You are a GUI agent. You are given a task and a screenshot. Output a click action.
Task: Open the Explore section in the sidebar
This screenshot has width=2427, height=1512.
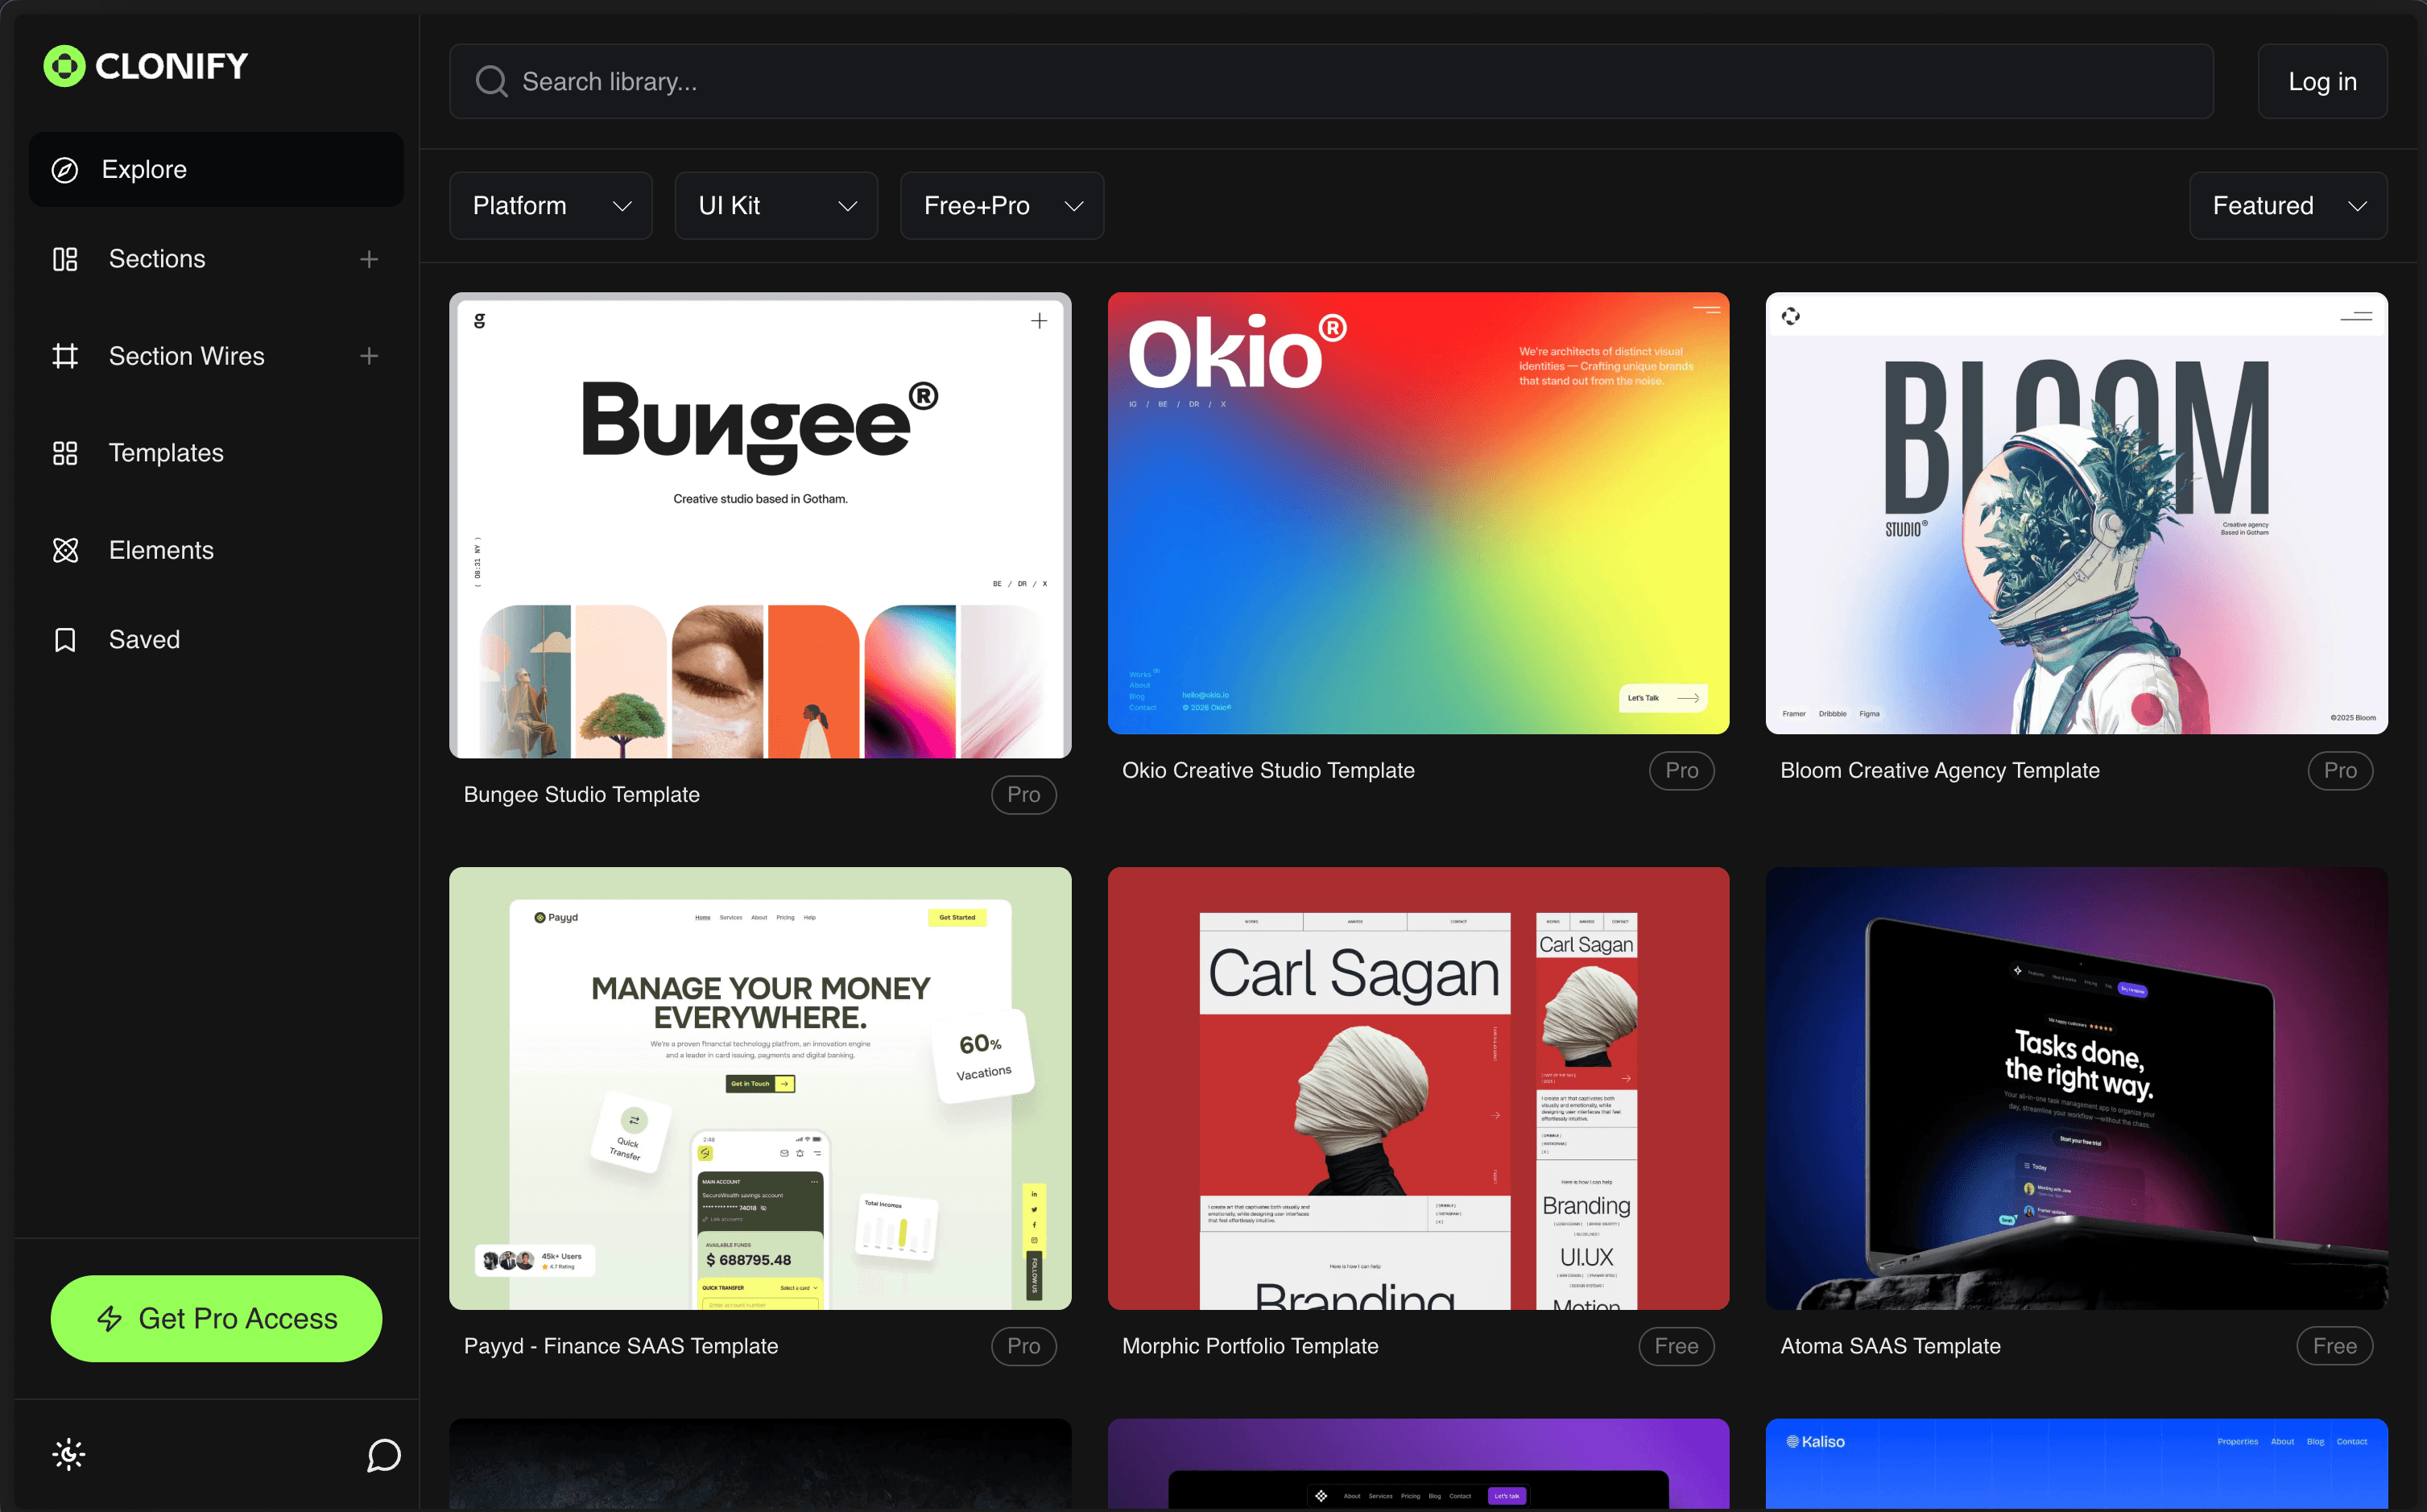tap(216, 169)
